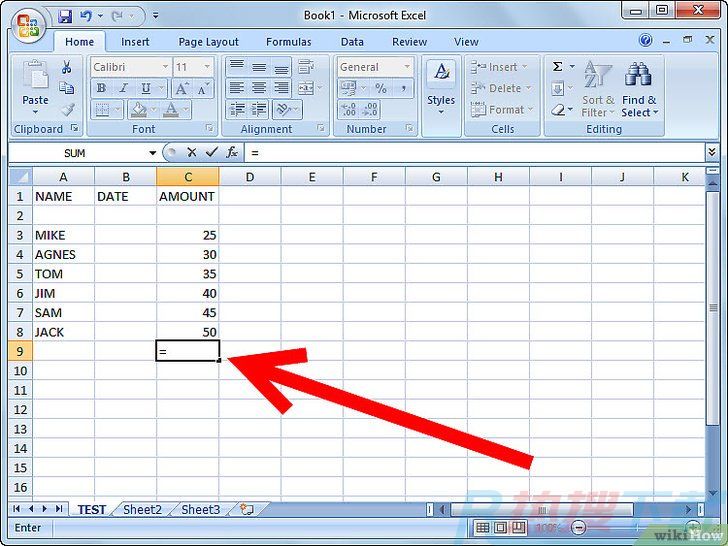Decrease font size with Shrink Font
Viewport: 728px width, 546px height.
[x=203, y=88]
